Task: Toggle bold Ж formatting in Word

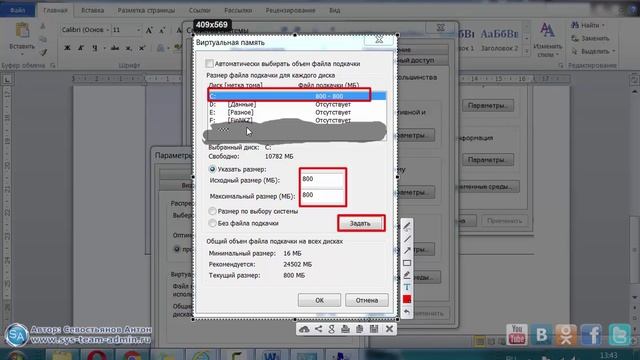Action: coord(67,48)
